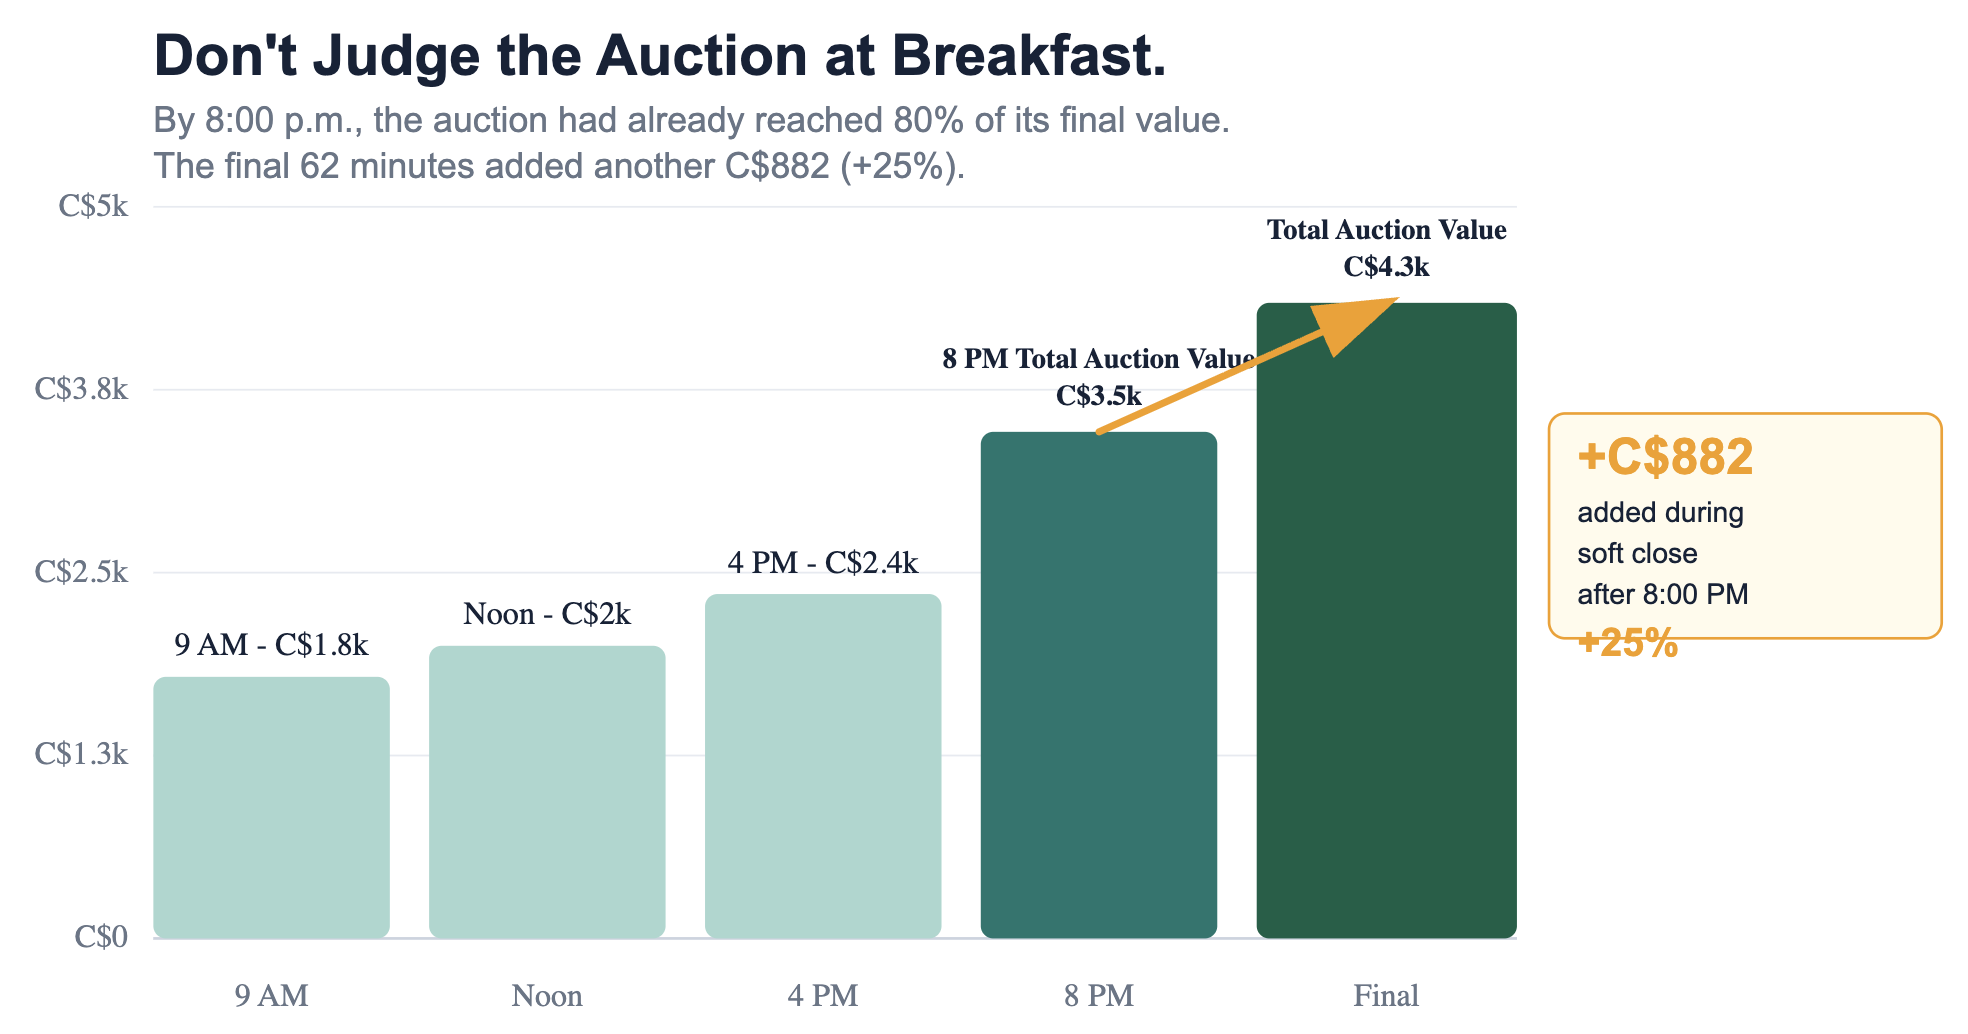1968x1034 pixels.
Task: Select the Noon bar in chart
Action: (x=547, y=792)
